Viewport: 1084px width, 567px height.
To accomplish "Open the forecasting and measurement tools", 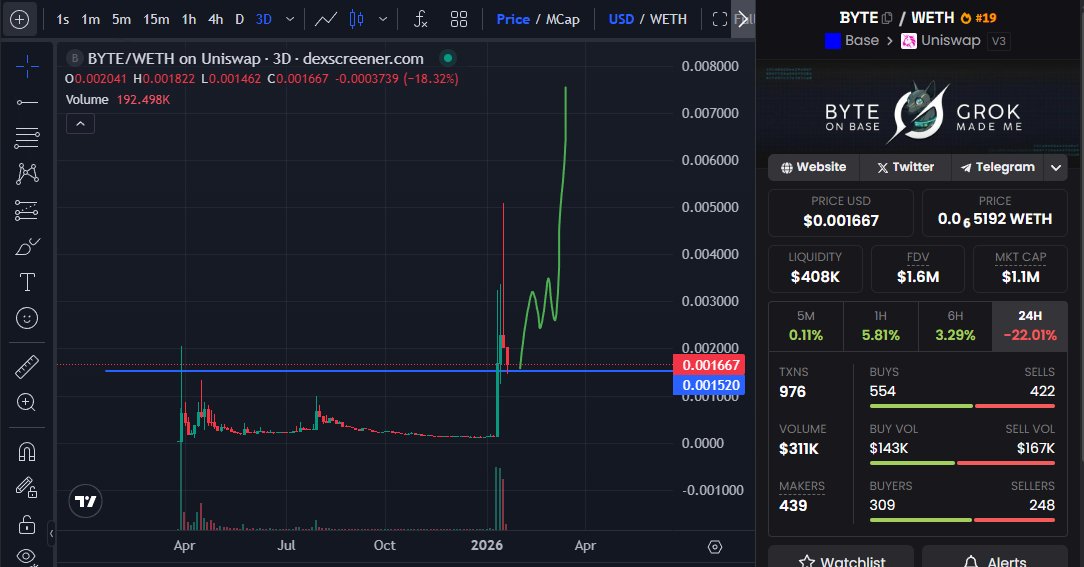I will pos(27,210).
